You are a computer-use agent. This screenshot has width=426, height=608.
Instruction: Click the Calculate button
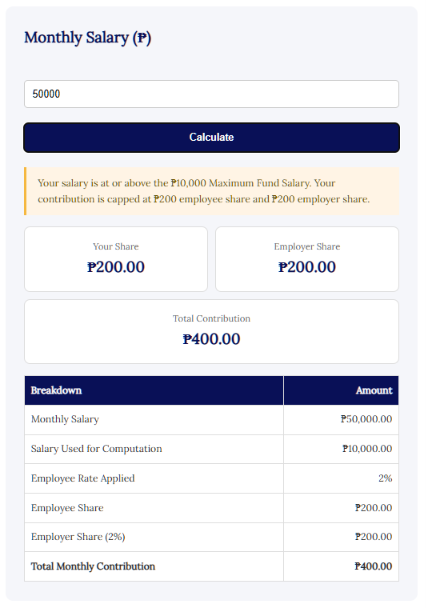pyautogui.click(x=211, y=137)
